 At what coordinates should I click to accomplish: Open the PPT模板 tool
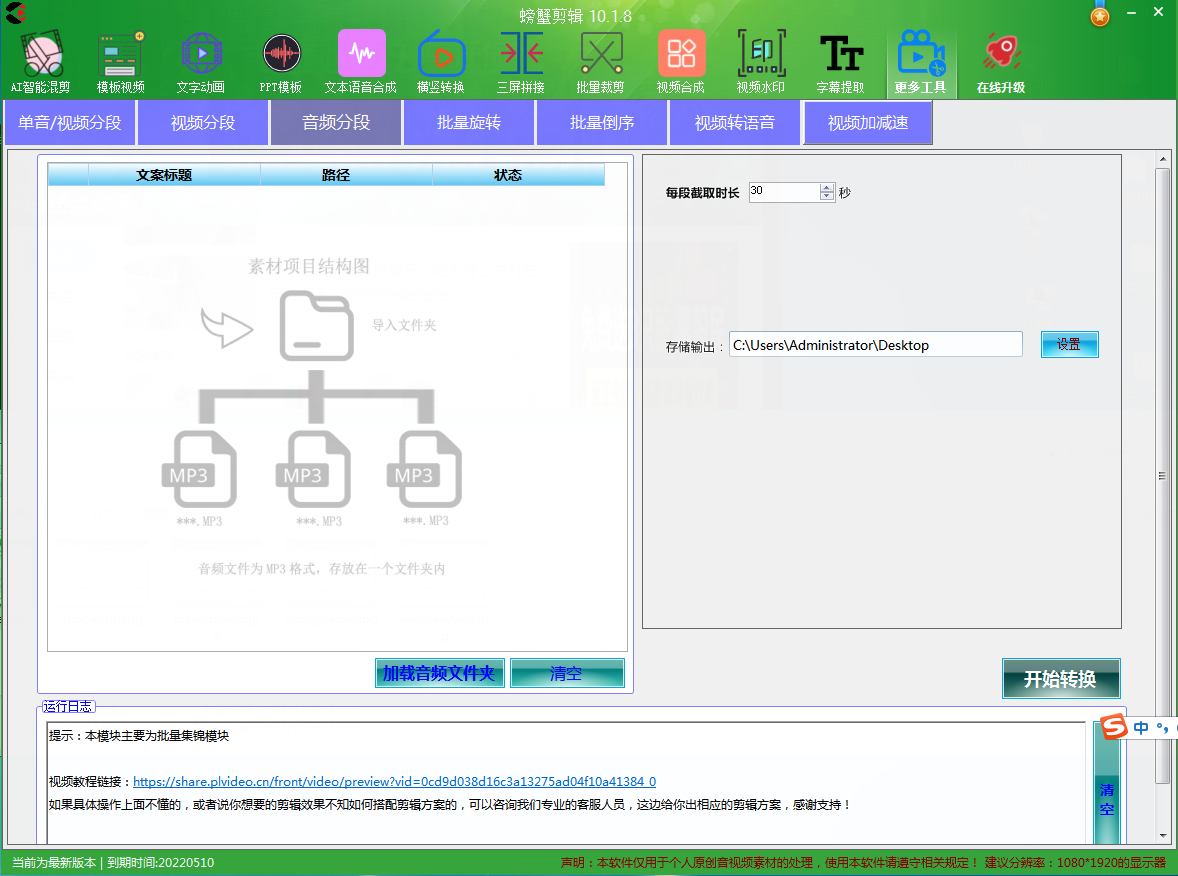tap(281, 63)
